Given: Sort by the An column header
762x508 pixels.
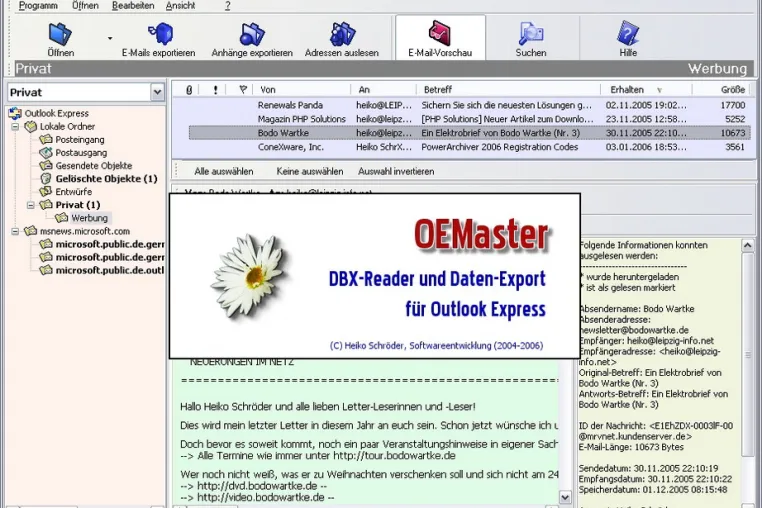Looking at the screenshot, I should [384, 90].
